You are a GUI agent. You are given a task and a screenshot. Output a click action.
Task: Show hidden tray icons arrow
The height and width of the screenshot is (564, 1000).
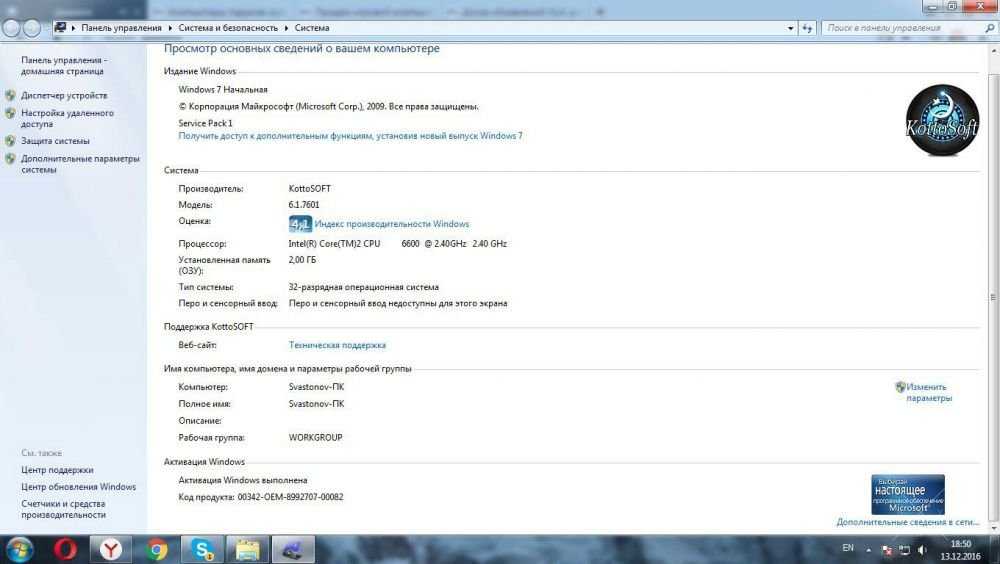868,549
